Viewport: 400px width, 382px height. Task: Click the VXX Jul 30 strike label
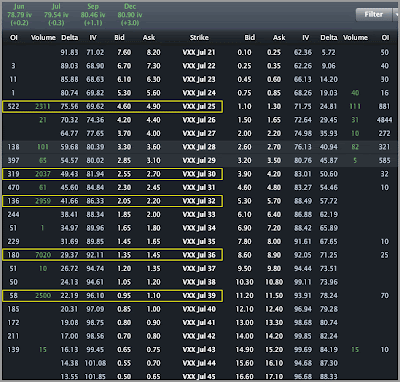pos(199,174)
